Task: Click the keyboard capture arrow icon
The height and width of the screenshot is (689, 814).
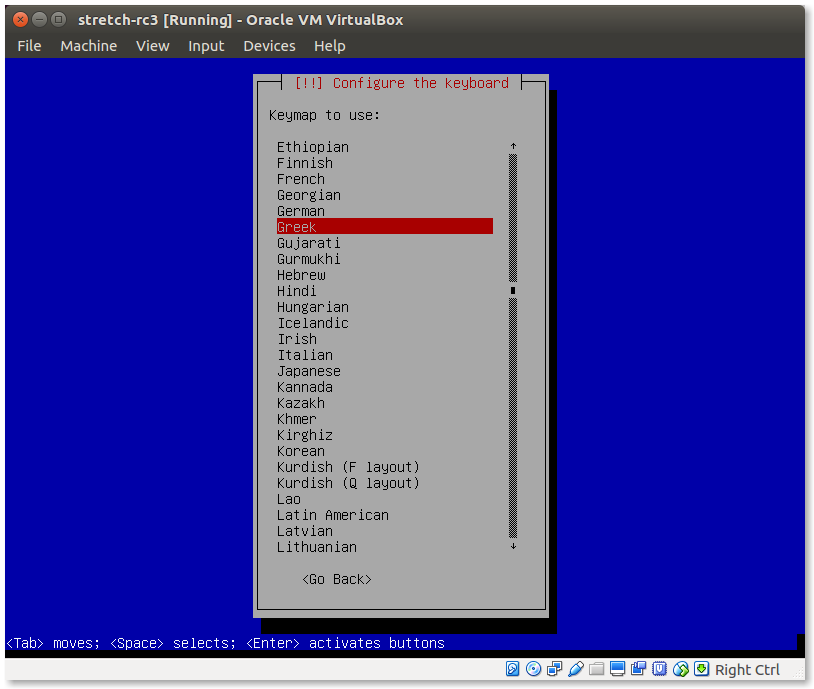Action: point(701,669)
